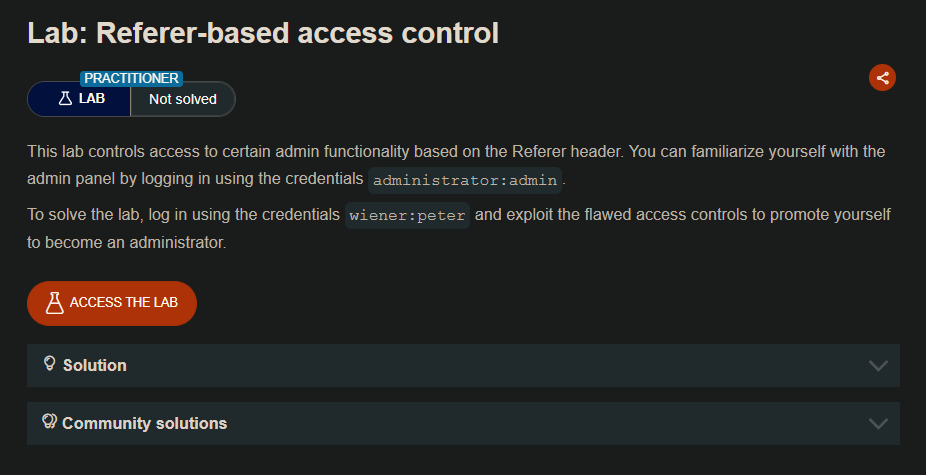
Task: Click the flask icon in LAB badge
Action: click(65, 99)
